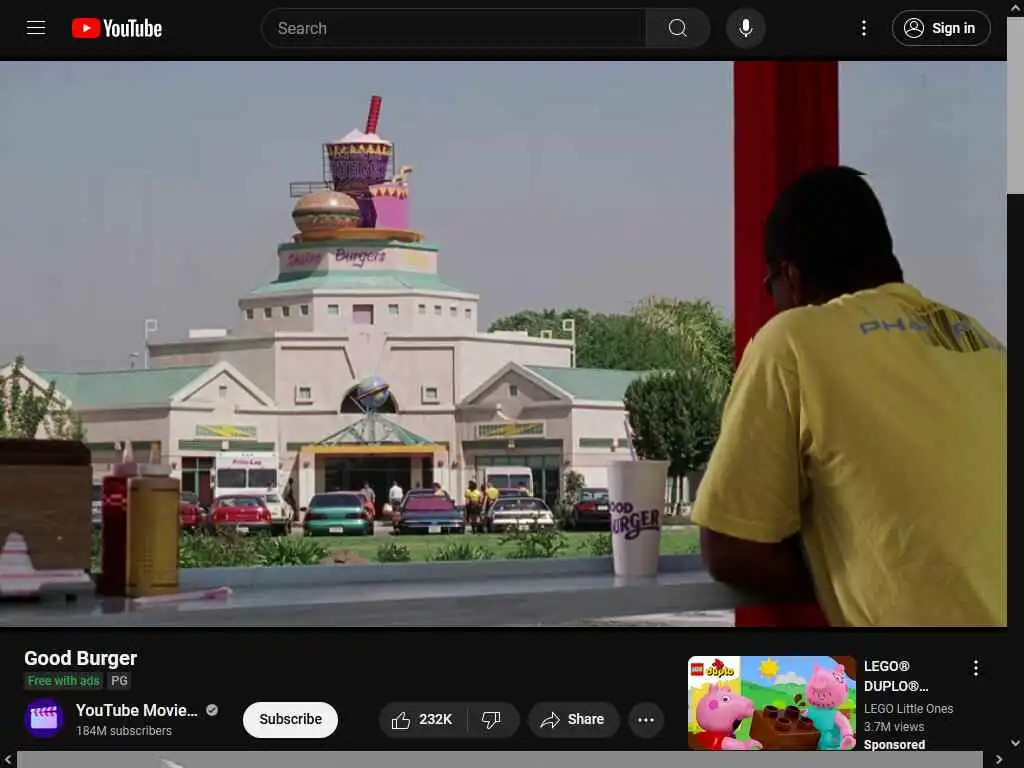Viewport: 1024px width, 768px height.
Task: Click the PG rating badge
Action: [x=119, y=680]
